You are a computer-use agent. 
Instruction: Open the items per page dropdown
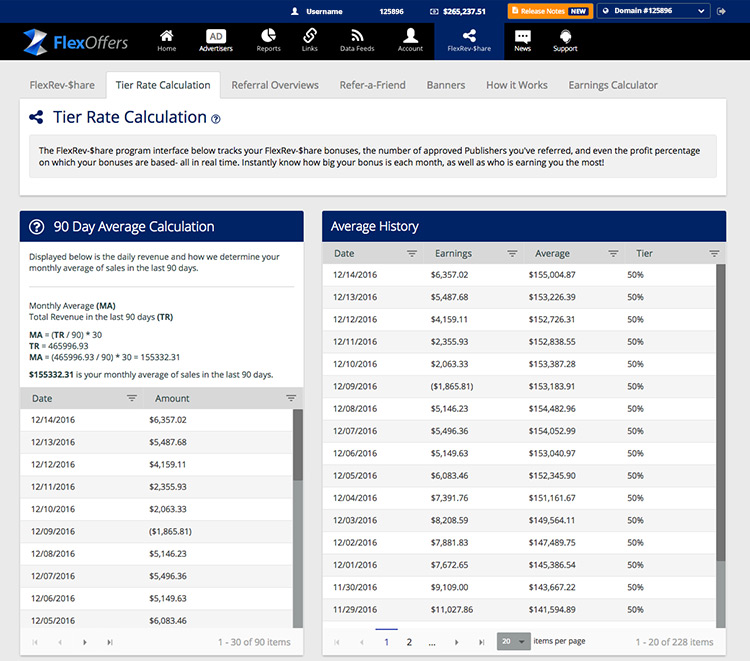point(514,641)
